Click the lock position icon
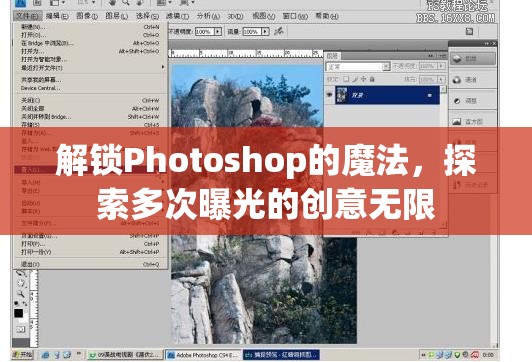The image size is (532, 362). coord(363,79)
